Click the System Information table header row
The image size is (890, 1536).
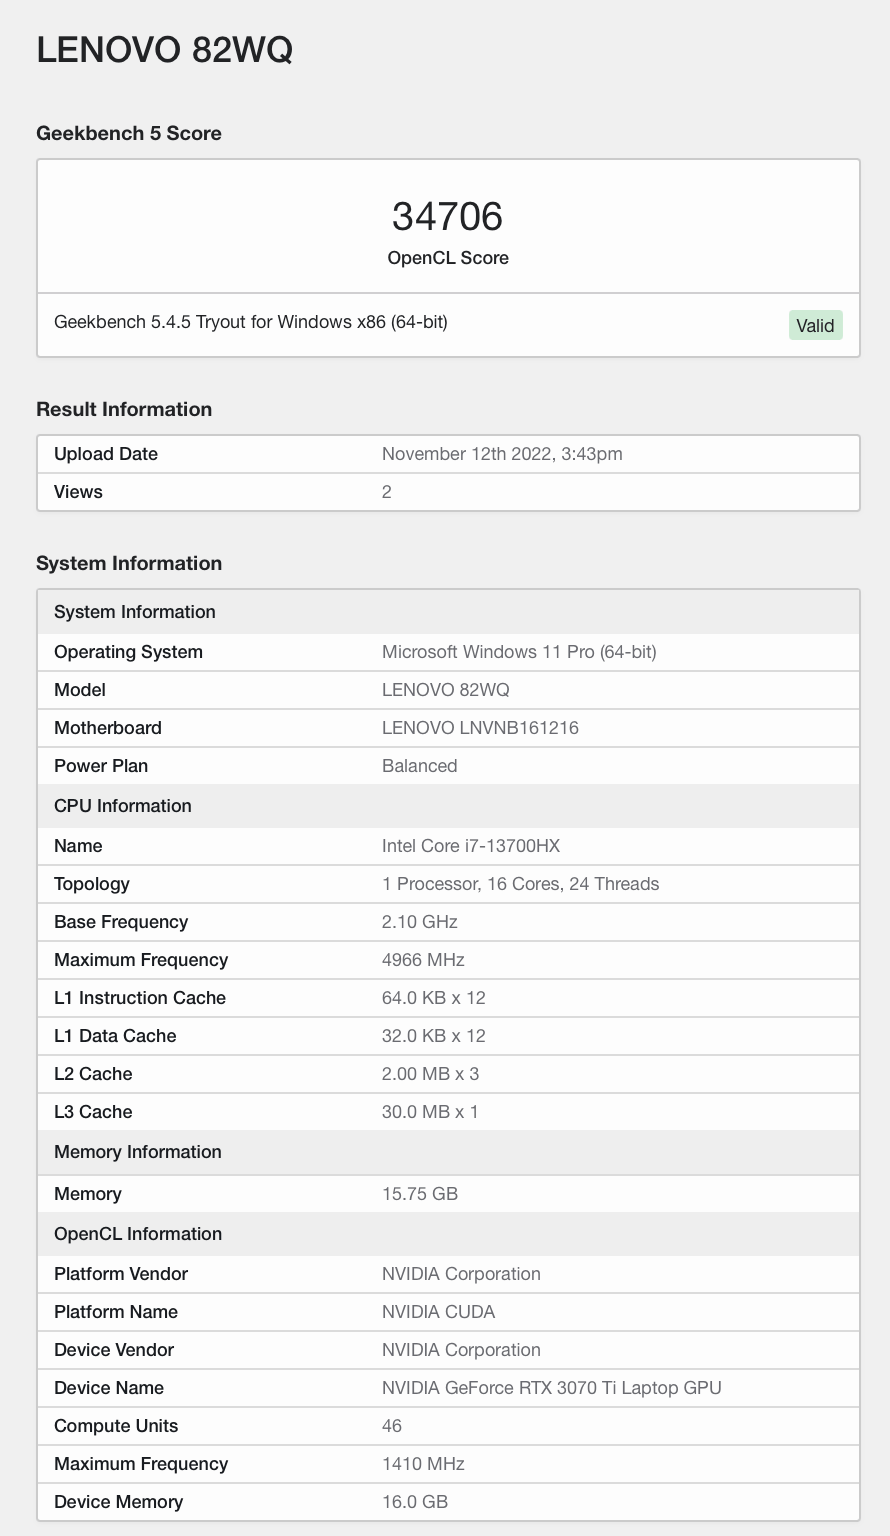(x=448, y=612)
